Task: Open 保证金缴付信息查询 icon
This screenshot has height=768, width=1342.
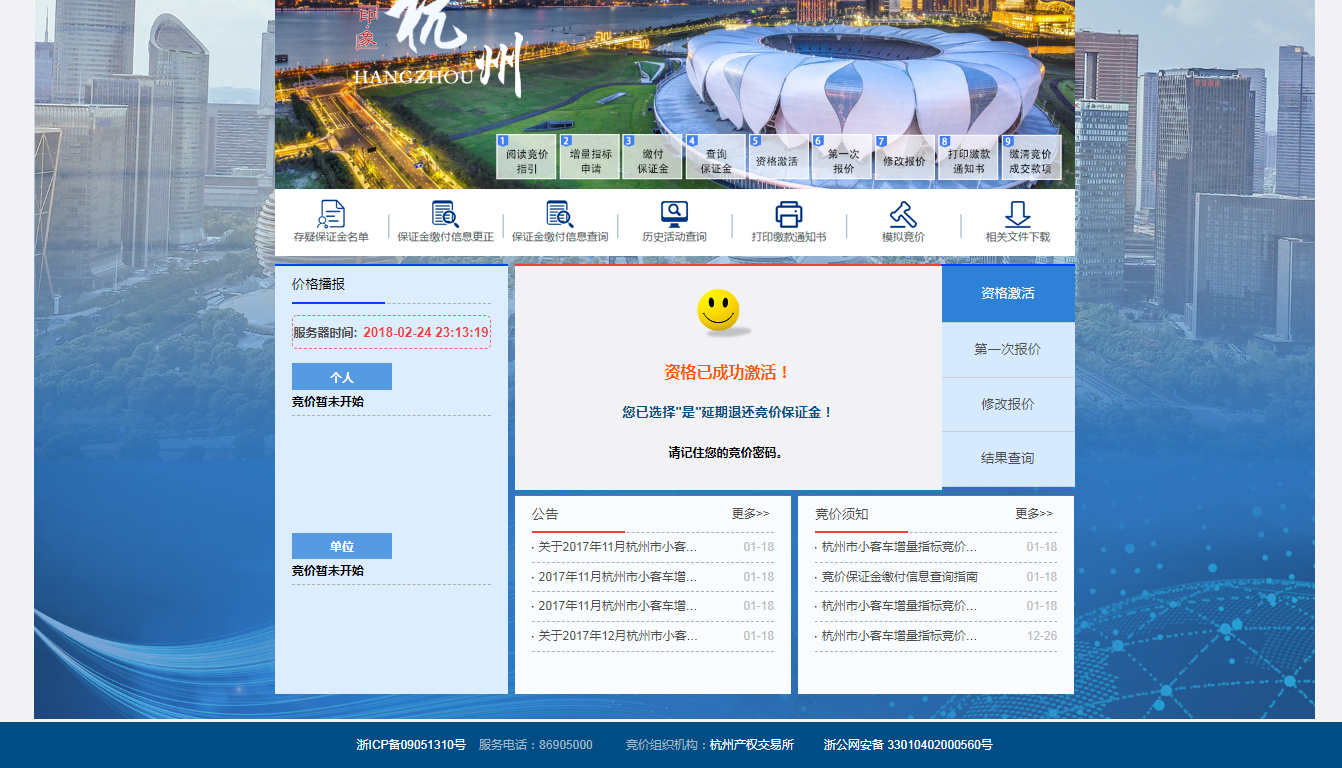Action: click(559, 214)
